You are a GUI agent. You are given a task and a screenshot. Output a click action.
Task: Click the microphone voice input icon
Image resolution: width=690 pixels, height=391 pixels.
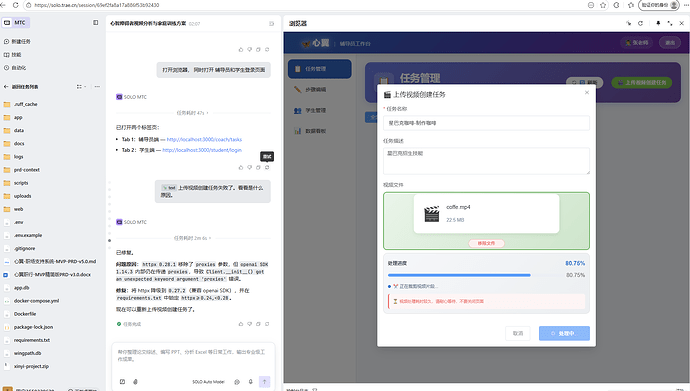pyautogui.click(x=250, y=382)
